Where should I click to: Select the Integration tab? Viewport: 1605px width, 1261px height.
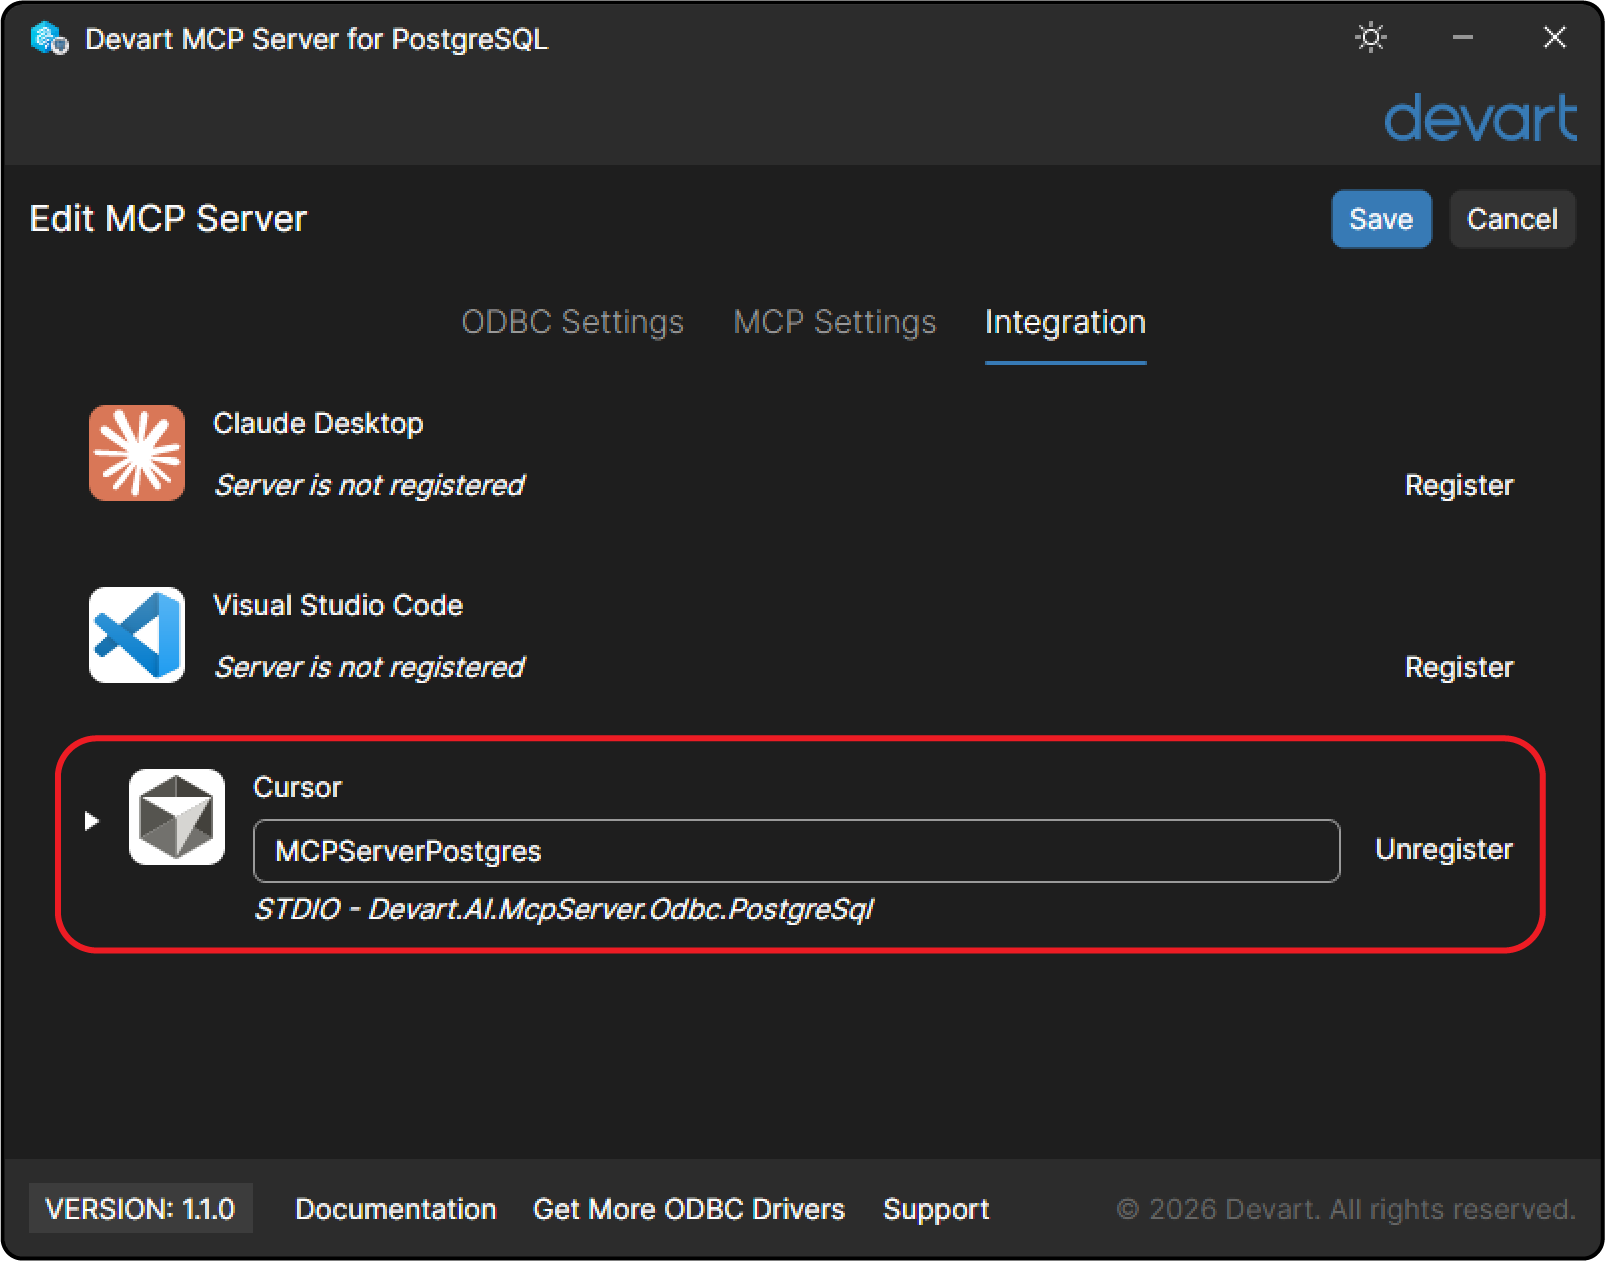tap(1065, 322)
